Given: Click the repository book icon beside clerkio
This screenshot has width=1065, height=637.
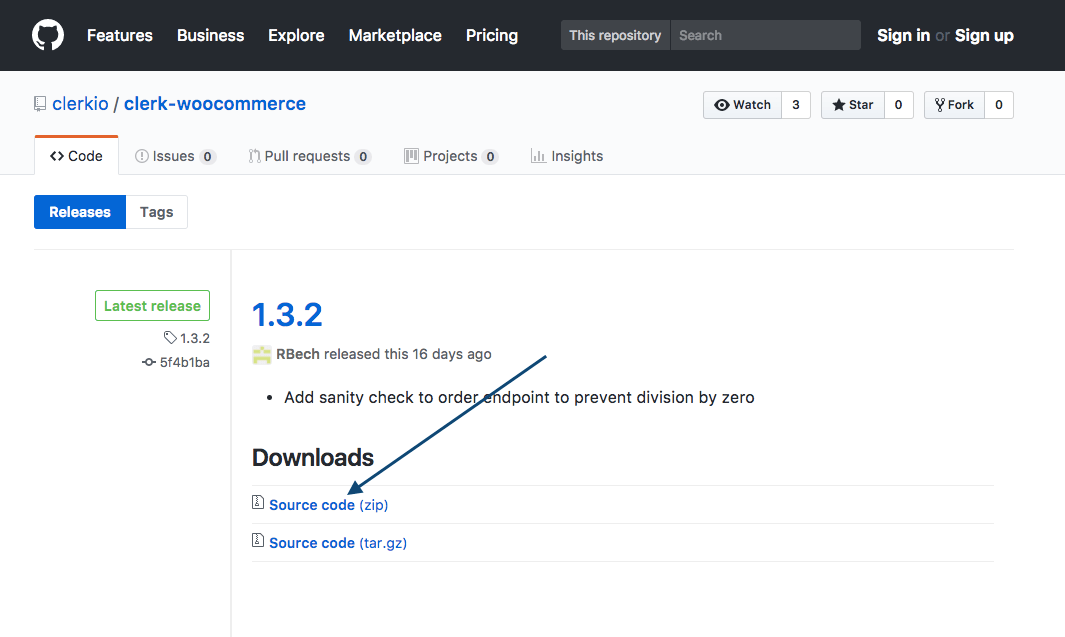Looking at the screenshot, I should pyautogui.click(x=38, y=103).
